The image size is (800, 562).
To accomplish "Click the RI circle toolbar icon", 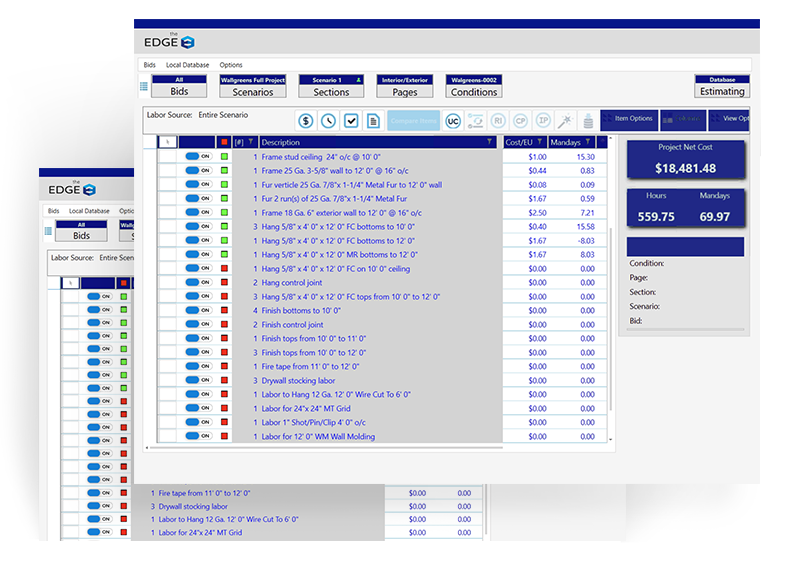I will pyautogui.click(x=498, y=121).
